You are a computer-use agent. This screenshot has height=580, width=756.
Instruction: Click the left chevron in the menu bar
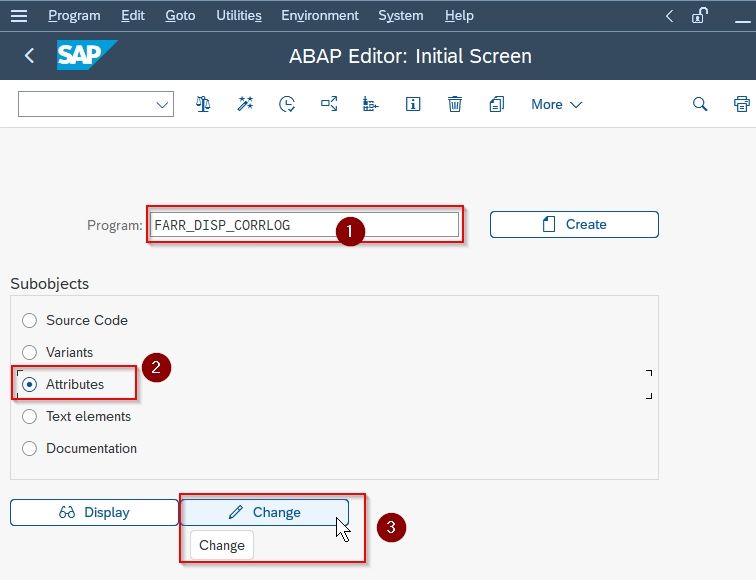[x=669, y=16]
